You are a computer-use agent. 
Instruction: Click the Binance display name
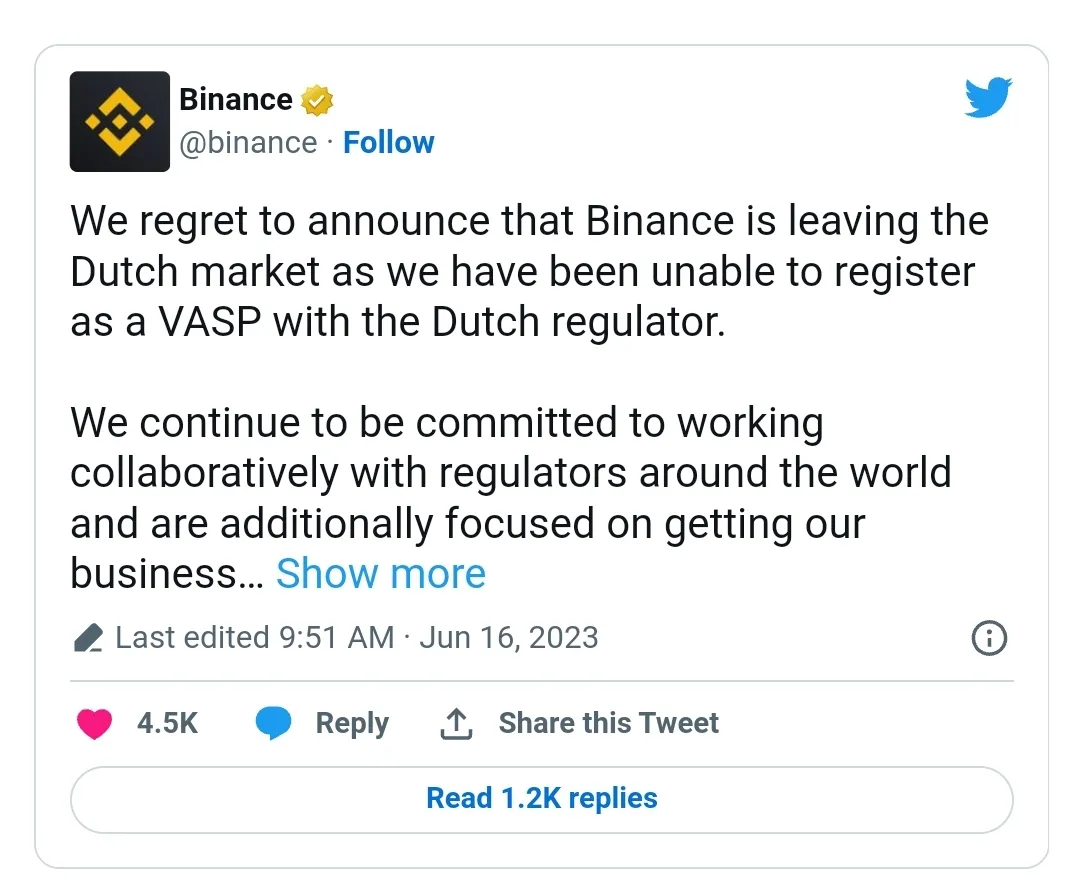(x=236, y=100)
